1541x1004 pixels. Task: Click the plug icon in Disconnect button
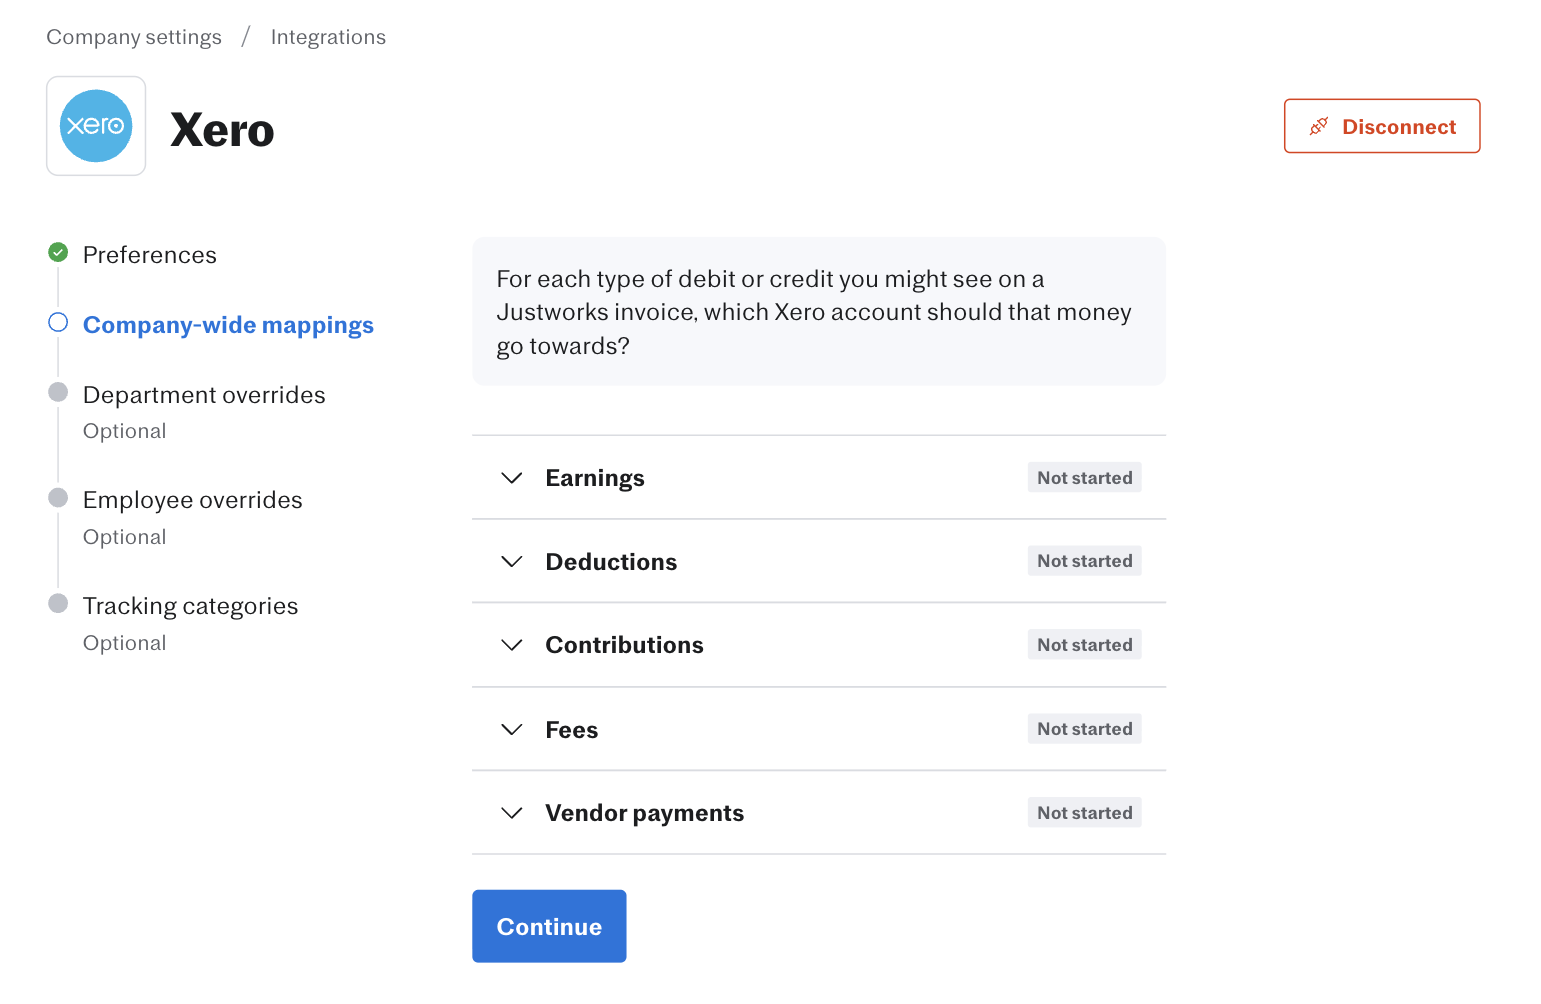tap(1319, 126)
